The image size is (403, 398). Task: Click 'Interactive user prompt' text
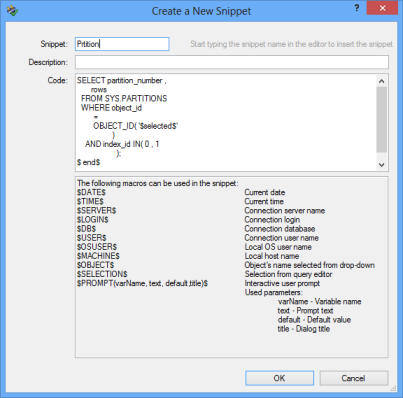pyautogui.click(x=282, y=283)
